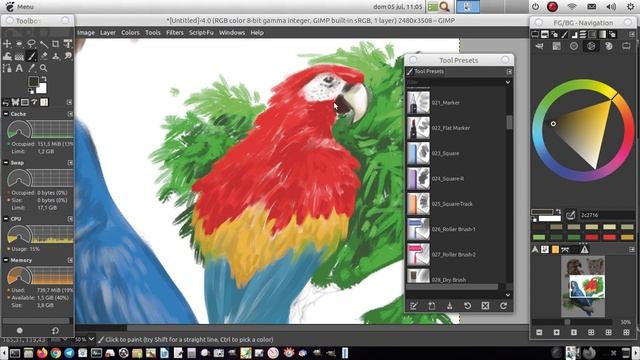640x360 pixels.
Task: Restore the selected tool preset
Action: pyautogui.click(x=467, y=306)
